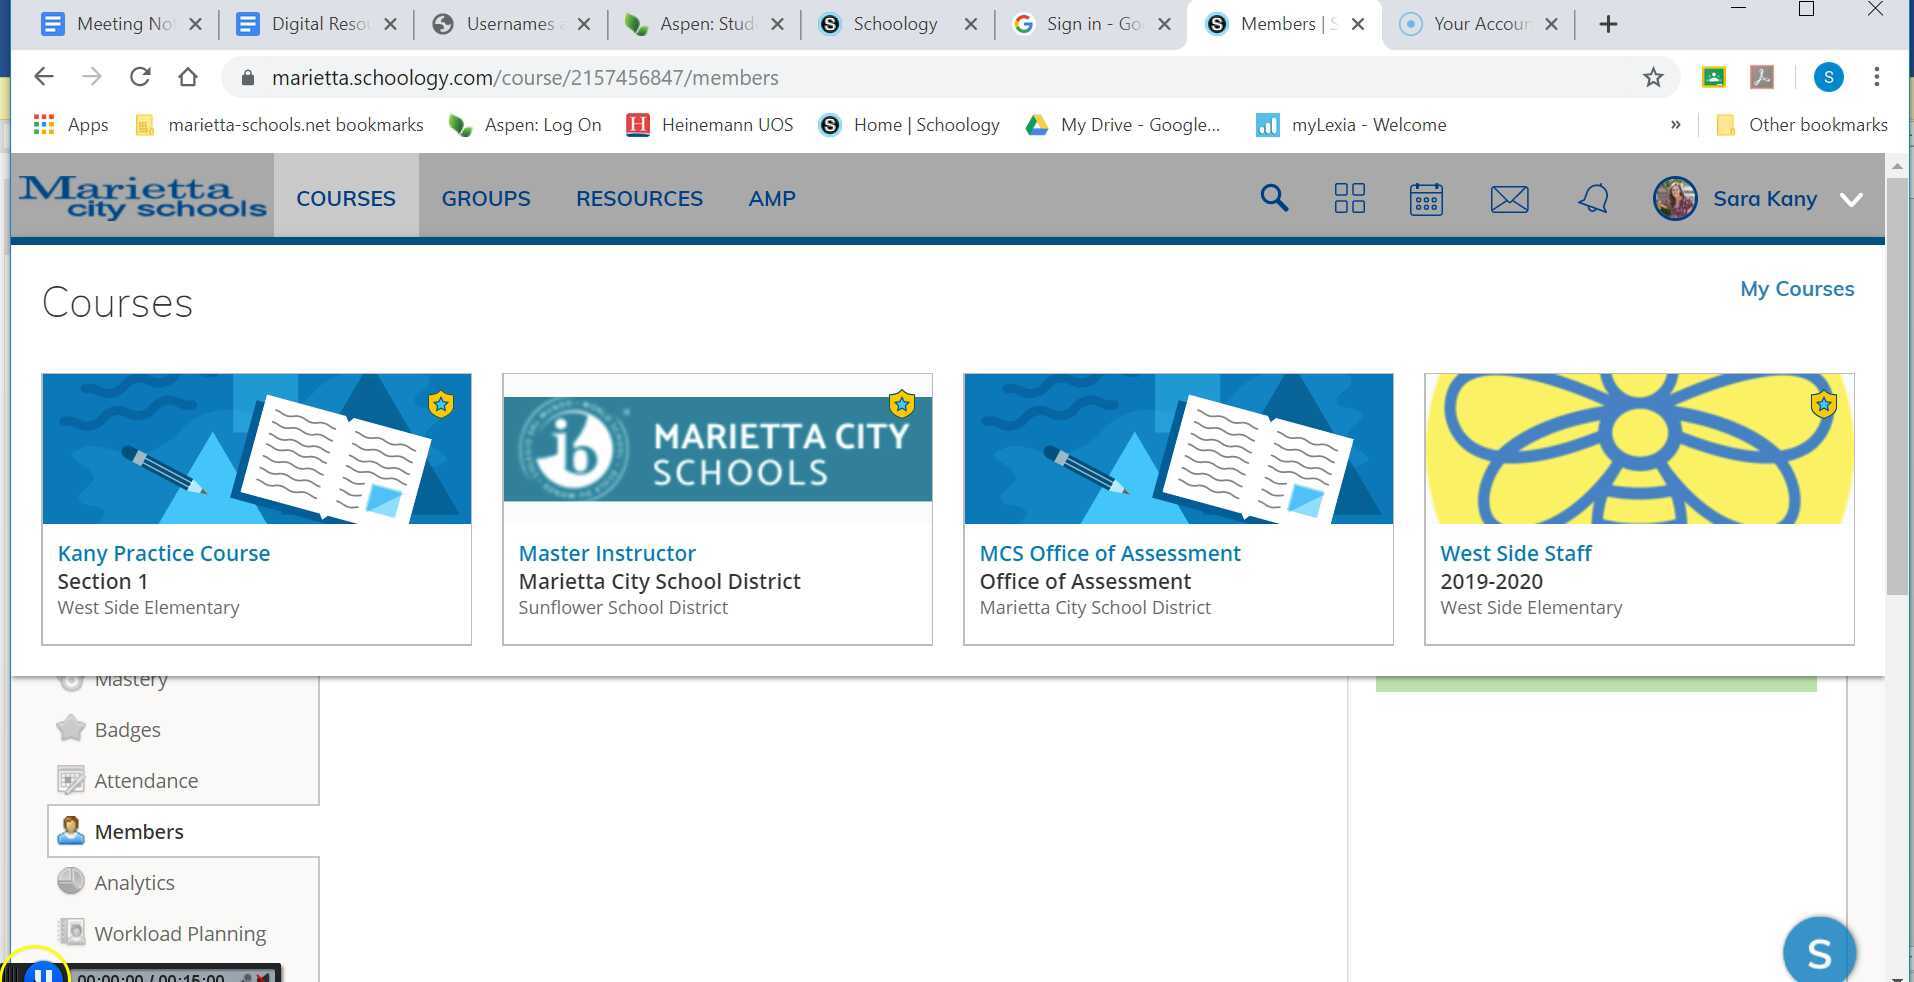Toggle the favorite star on Master Instructor

901,404
